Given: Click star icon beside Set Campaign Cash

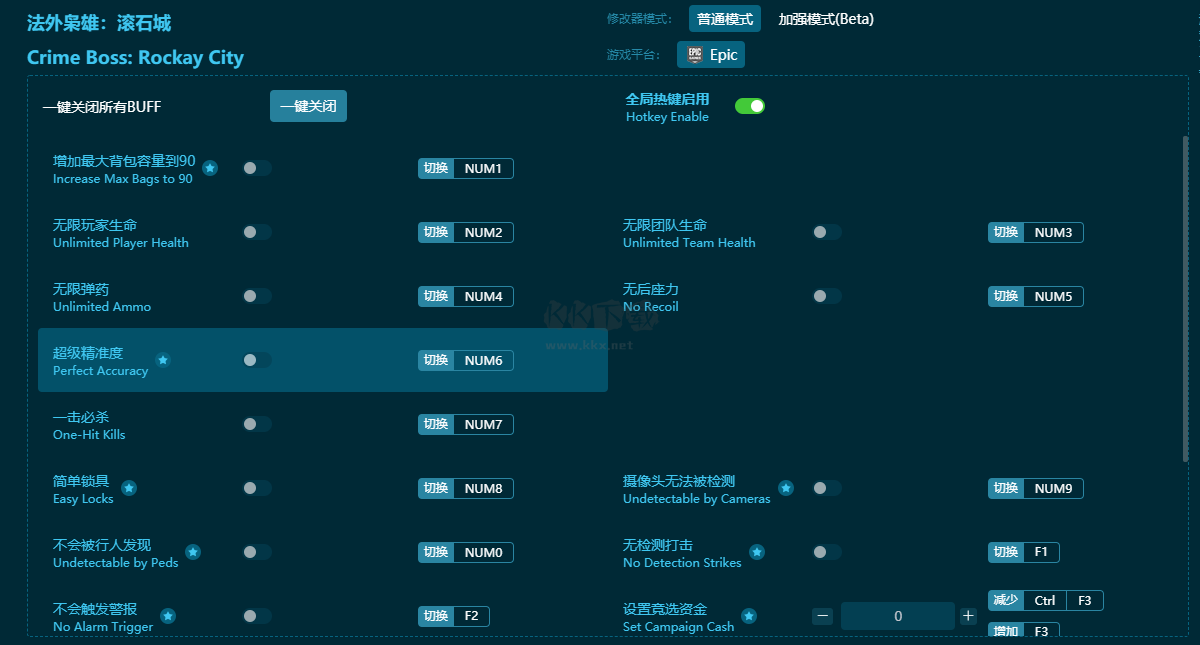Looking at the screenshot, I should pyautogui.click(x=749, y=616).
